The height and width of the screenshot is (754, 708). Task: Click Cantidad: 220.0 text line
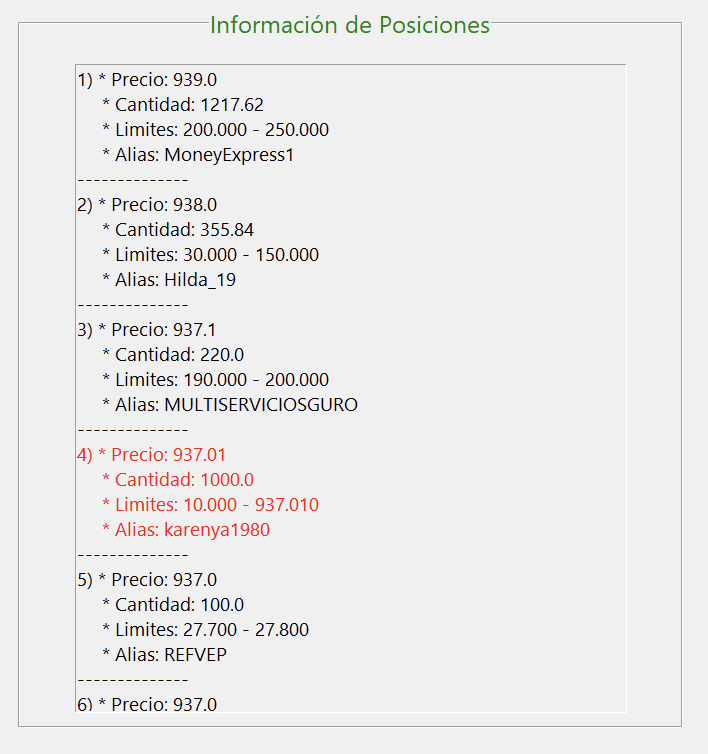(173, 355)
